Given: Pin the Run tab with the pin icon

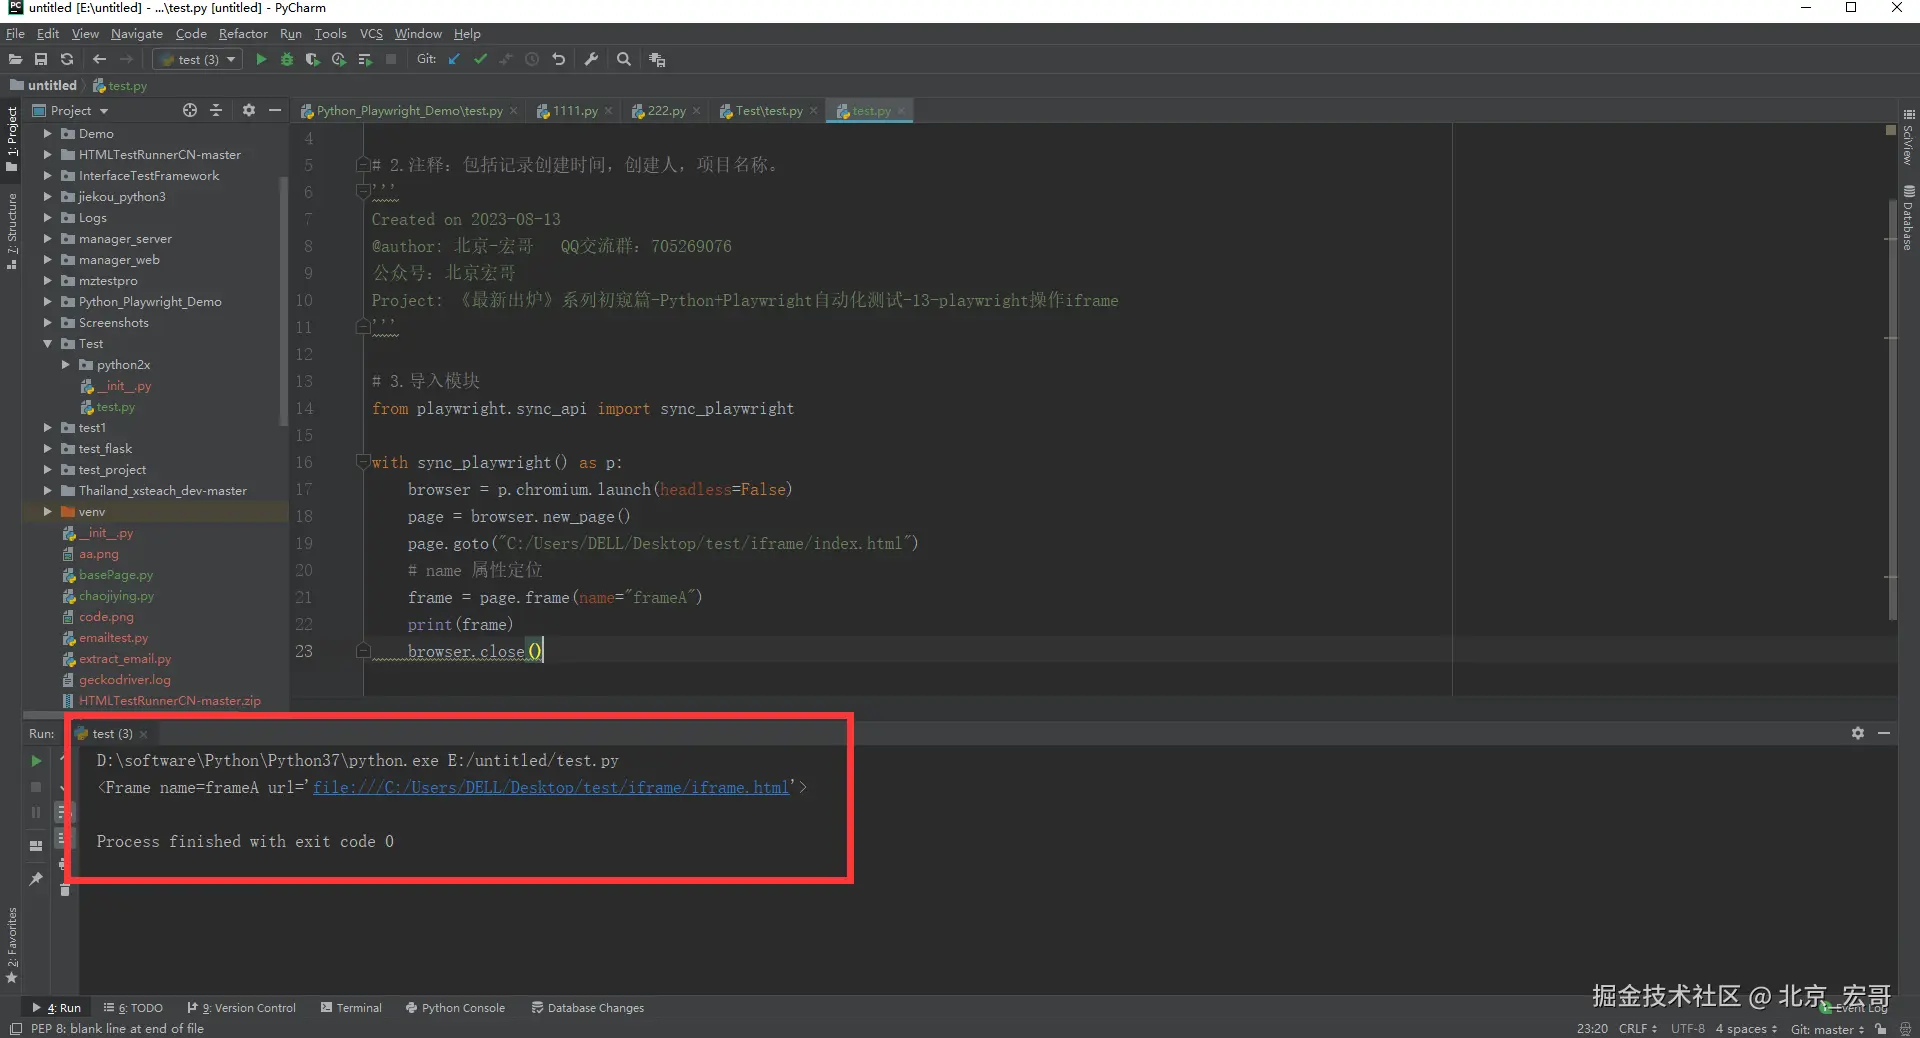Looking at the screenshot, I should [x=36, y=878].
